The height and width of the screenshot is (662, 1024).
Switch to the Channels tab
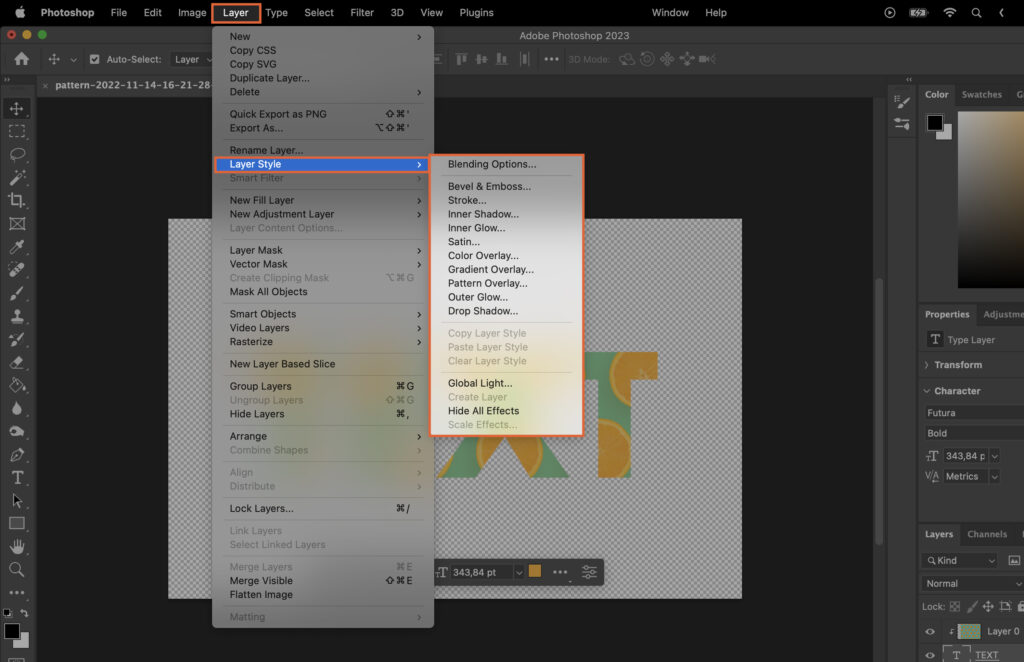989,534
